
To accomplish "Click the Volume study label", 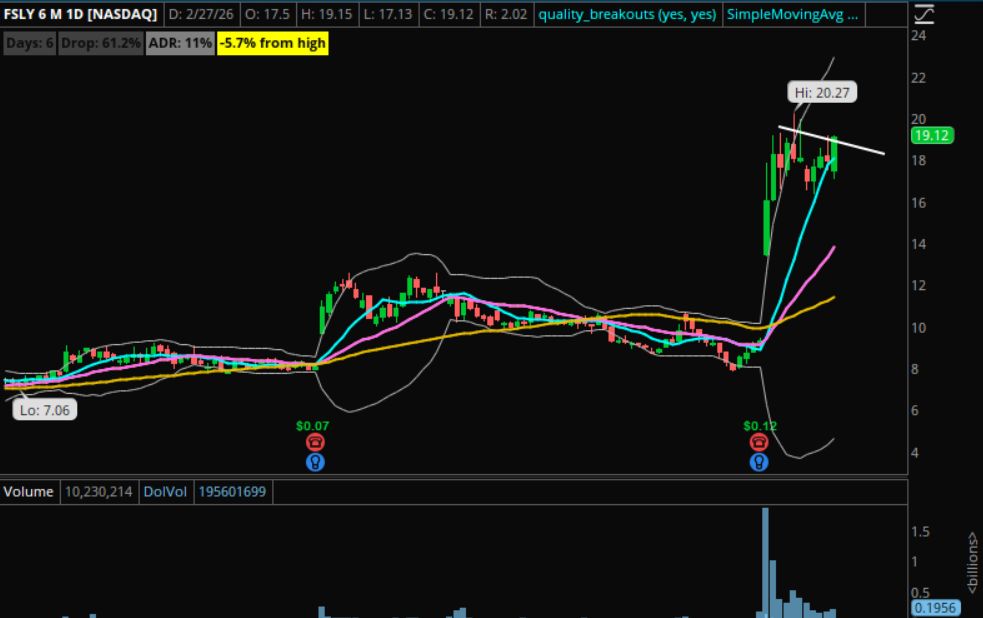I will coord(28,492).
